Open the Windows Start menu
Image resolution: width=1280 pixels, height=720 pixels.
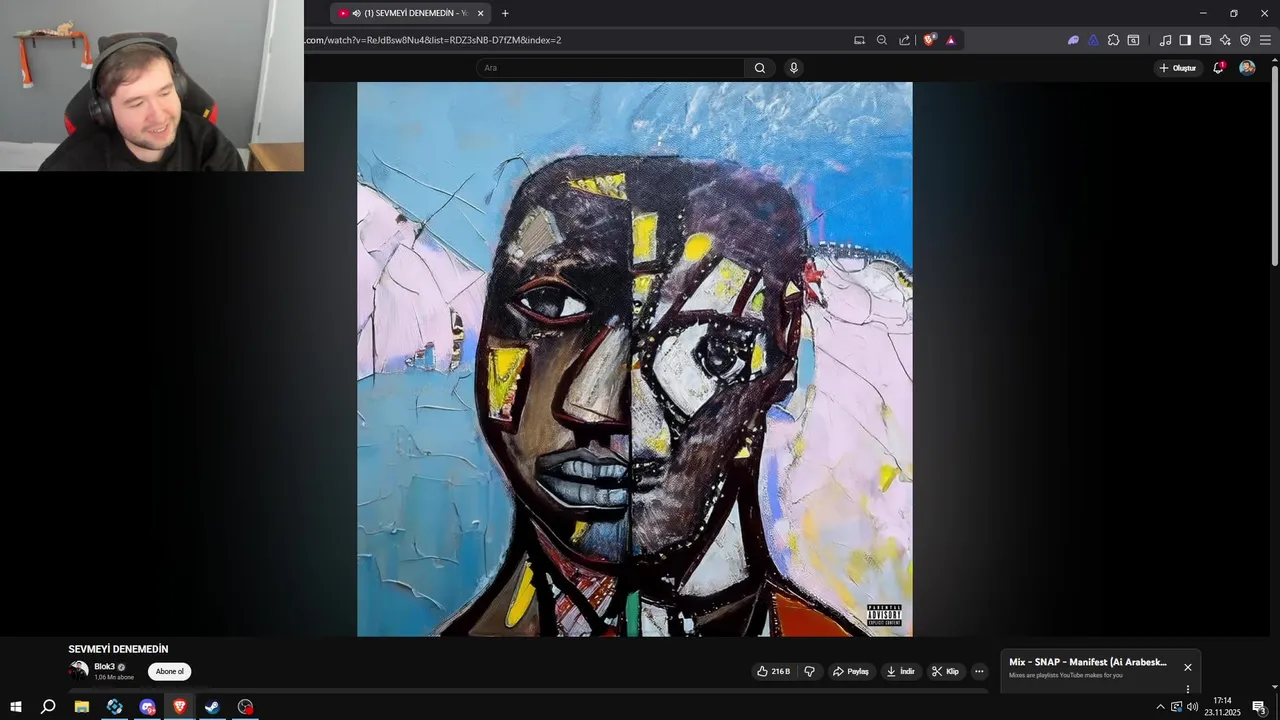point(16,707)
